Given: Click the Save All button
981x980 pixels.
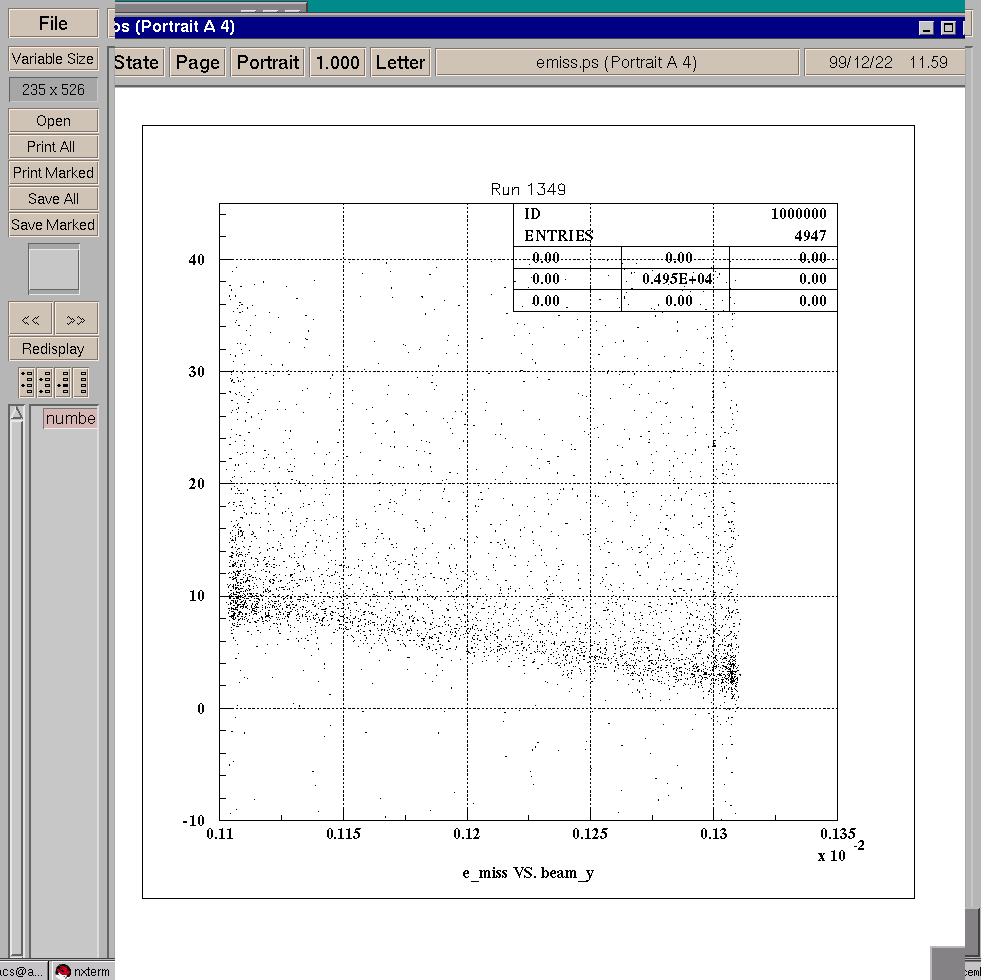Looking at the screenshot, I should point(54,199).
